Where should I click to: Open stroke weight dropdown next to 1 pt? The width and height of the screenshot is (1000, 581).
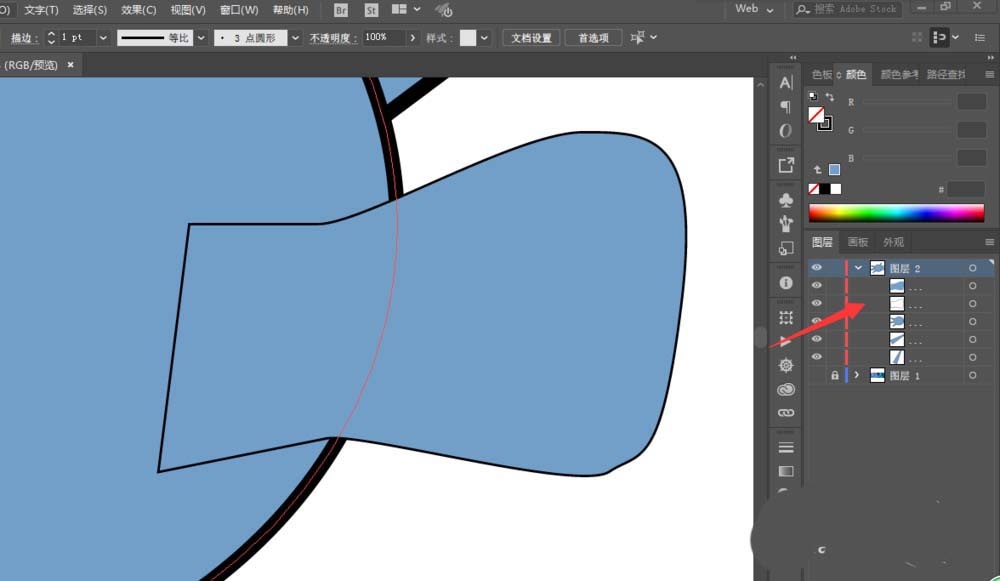coord(103,38)
